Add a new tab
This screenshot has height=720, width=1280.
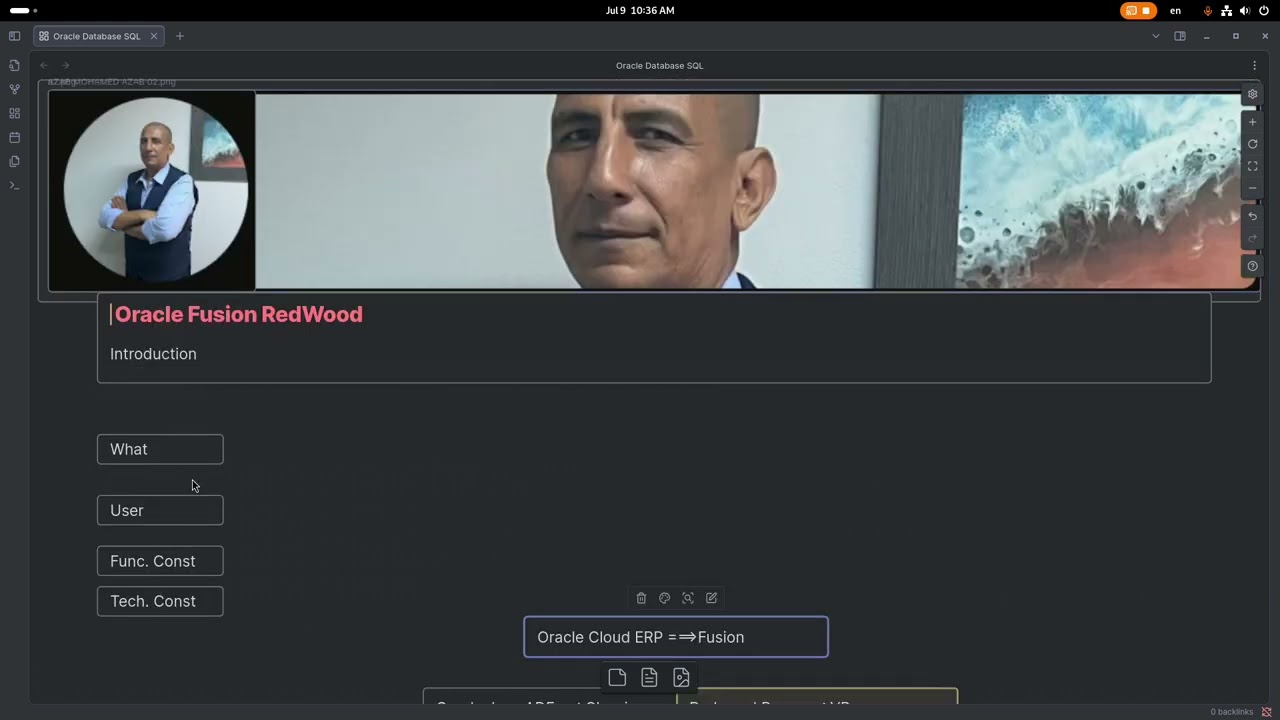pos(180,36)
